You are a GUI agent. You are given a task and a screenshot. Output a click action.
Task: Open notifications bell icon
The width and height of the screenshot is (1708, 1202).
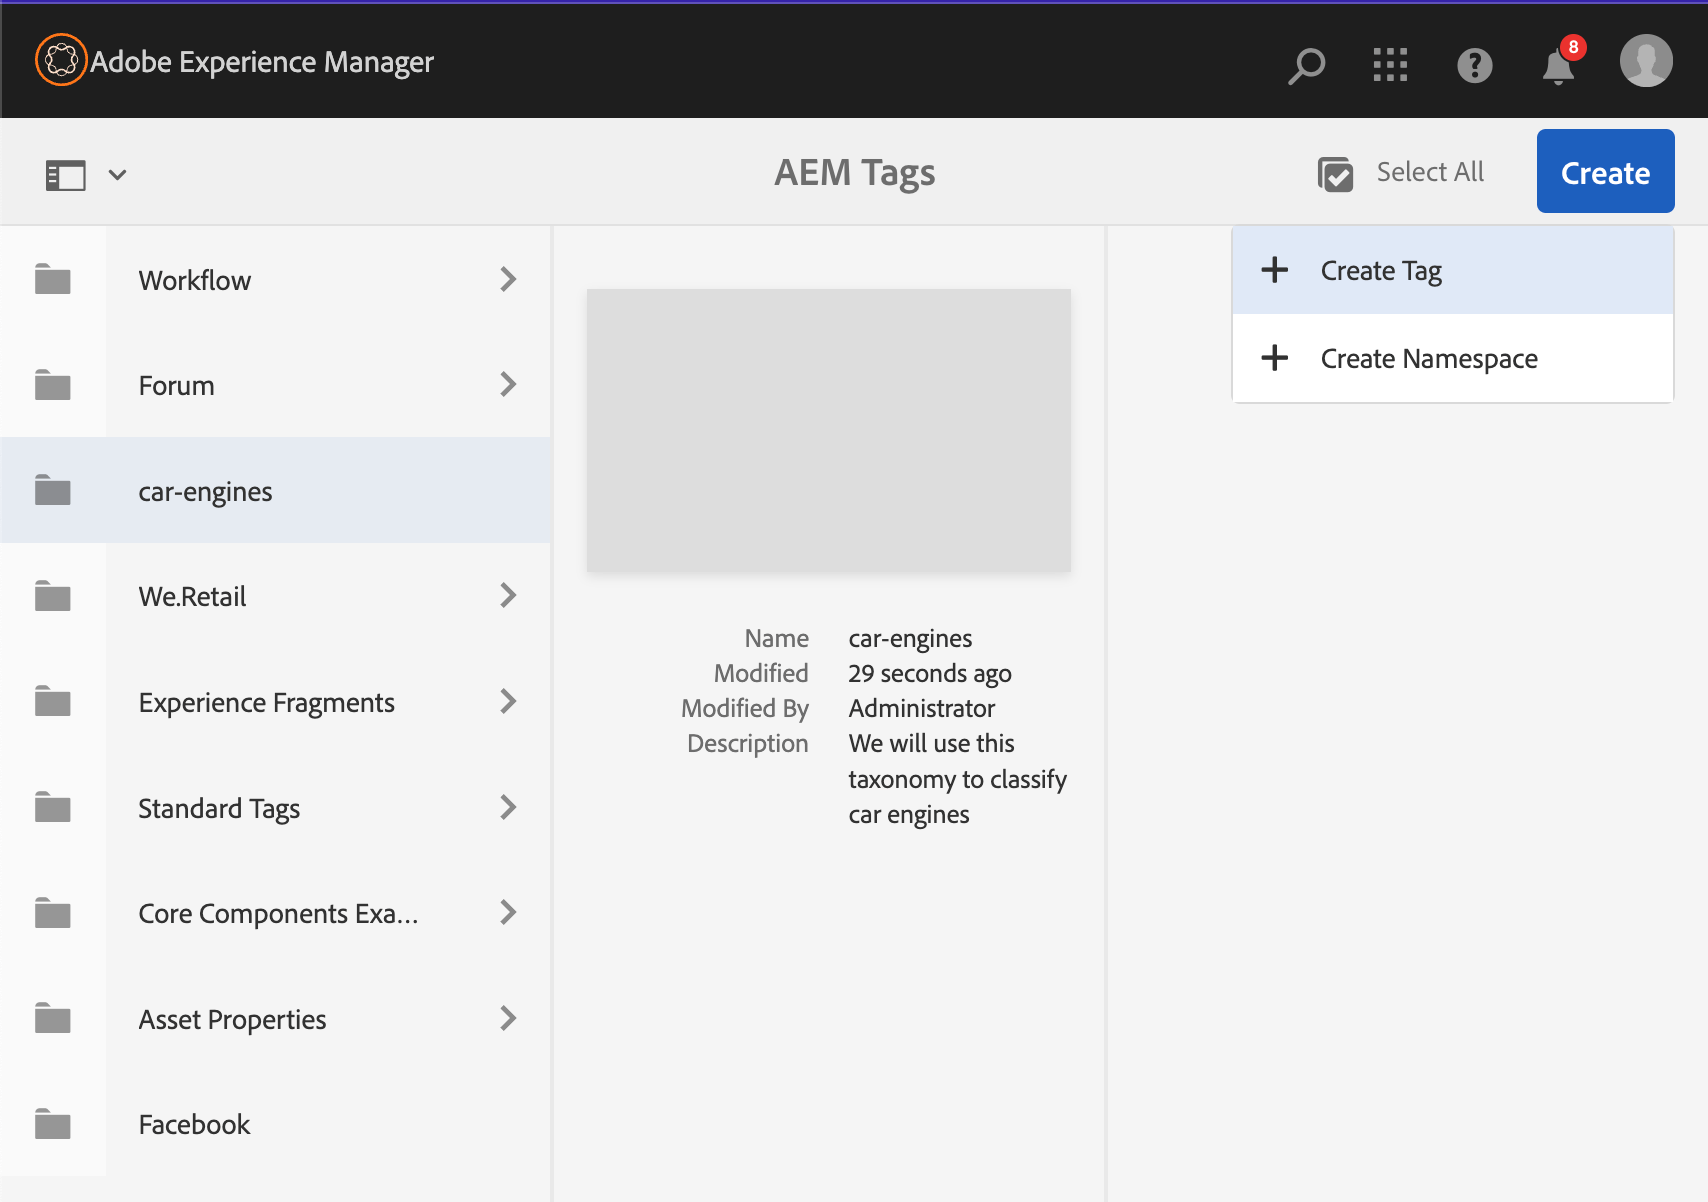[x=1559, y=66]
